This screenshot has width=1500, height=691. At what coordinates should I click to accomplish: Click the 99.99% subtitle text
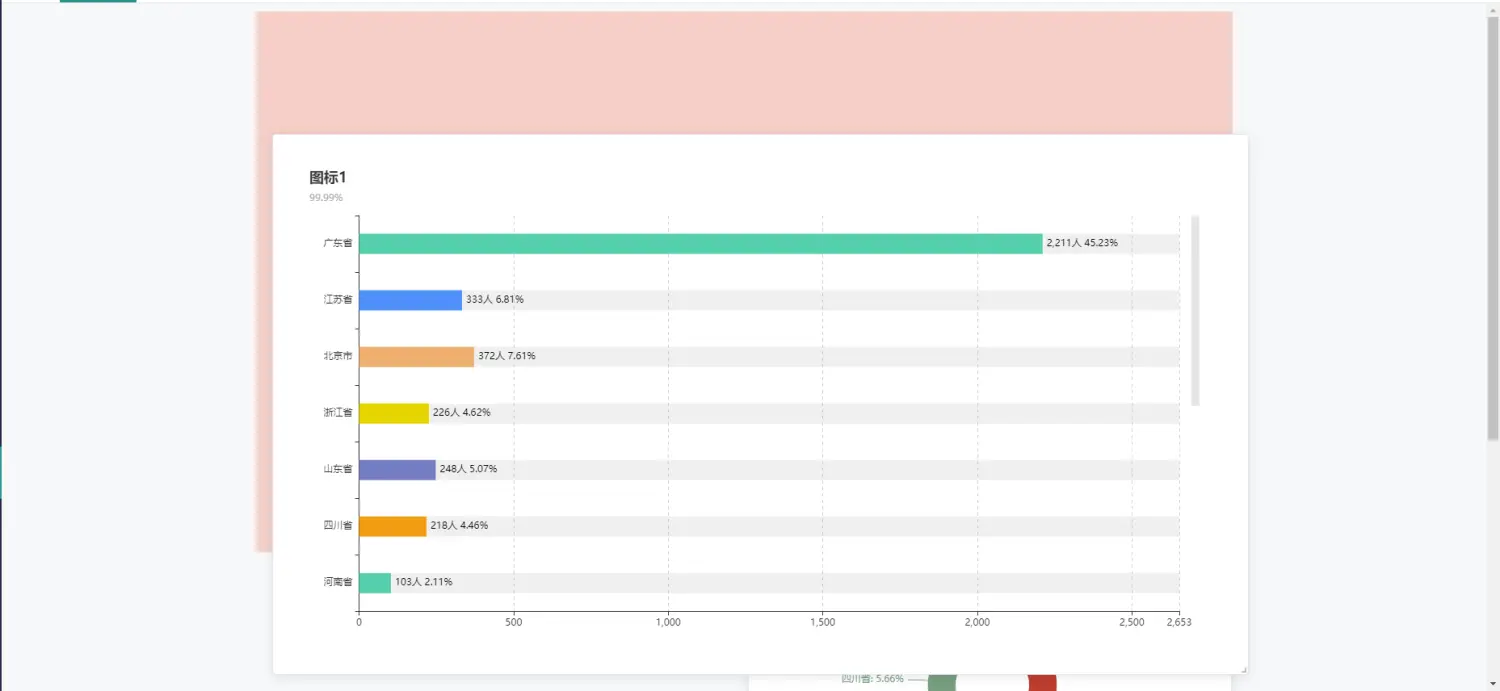[x=326, y=198]
